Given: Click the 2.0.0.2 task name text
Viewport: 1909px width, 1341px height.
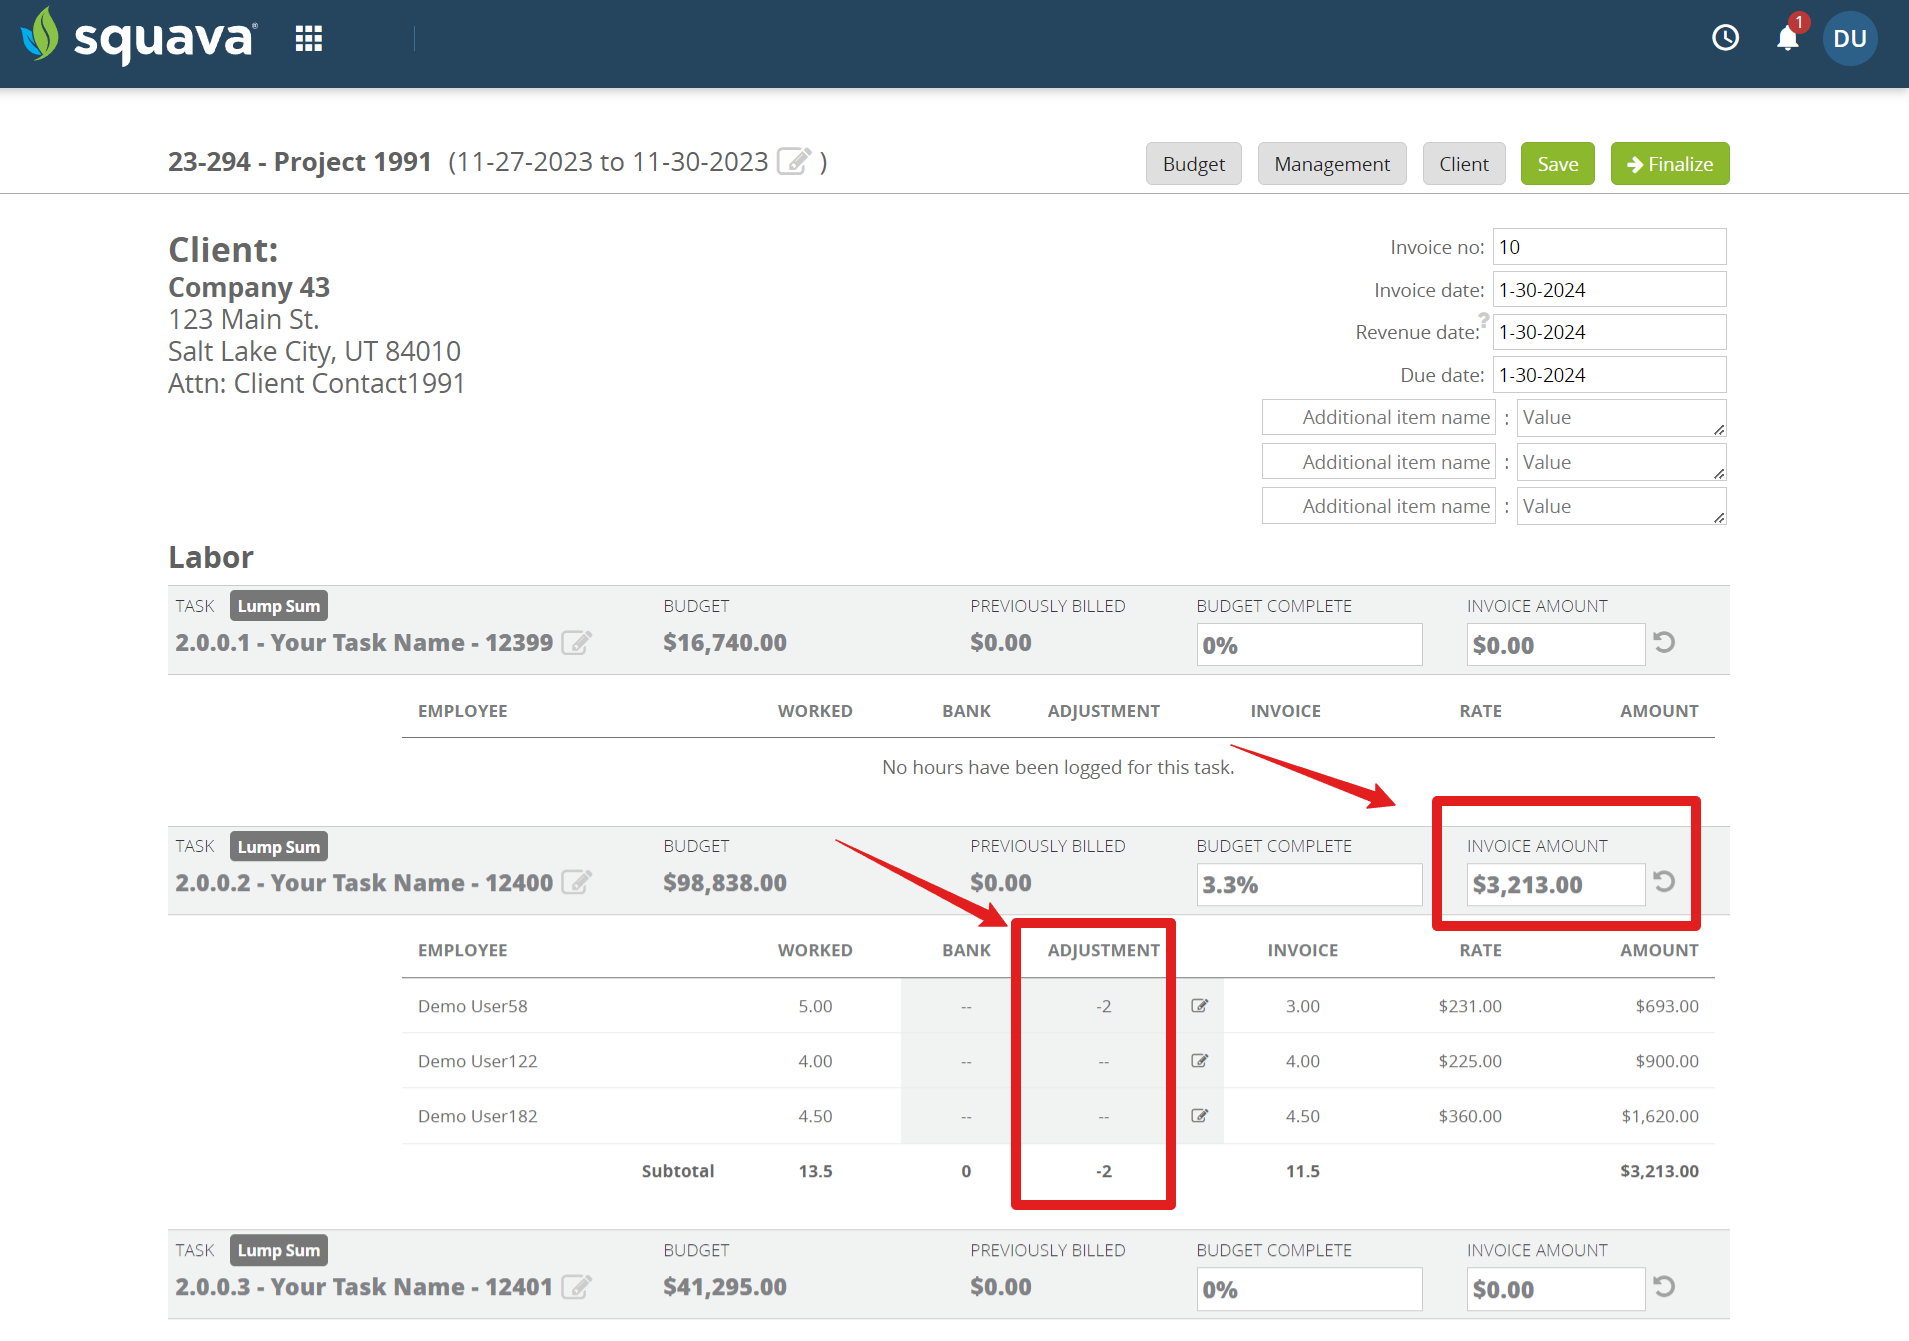Looking at the screenshot, I should point(364,883).
